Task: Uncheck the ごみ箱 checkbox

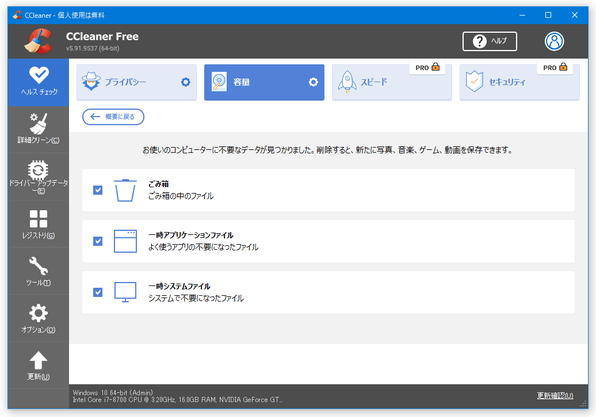Action: pos(98,190)
